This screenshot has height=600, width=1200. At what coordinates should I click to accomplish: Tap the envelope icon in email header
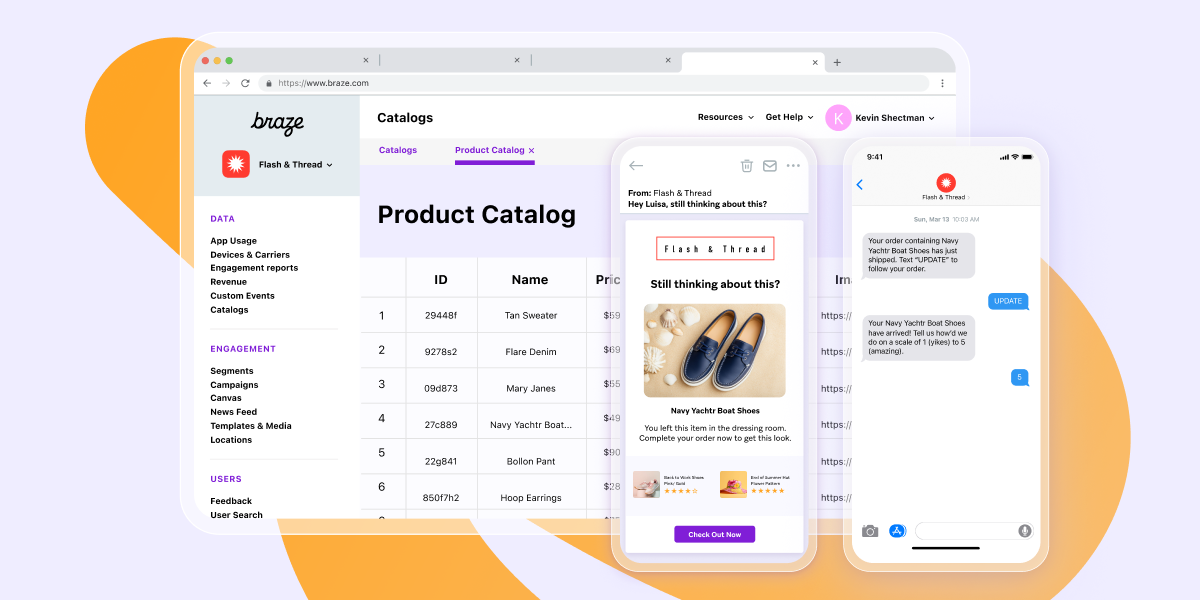[x=770, y=166]
